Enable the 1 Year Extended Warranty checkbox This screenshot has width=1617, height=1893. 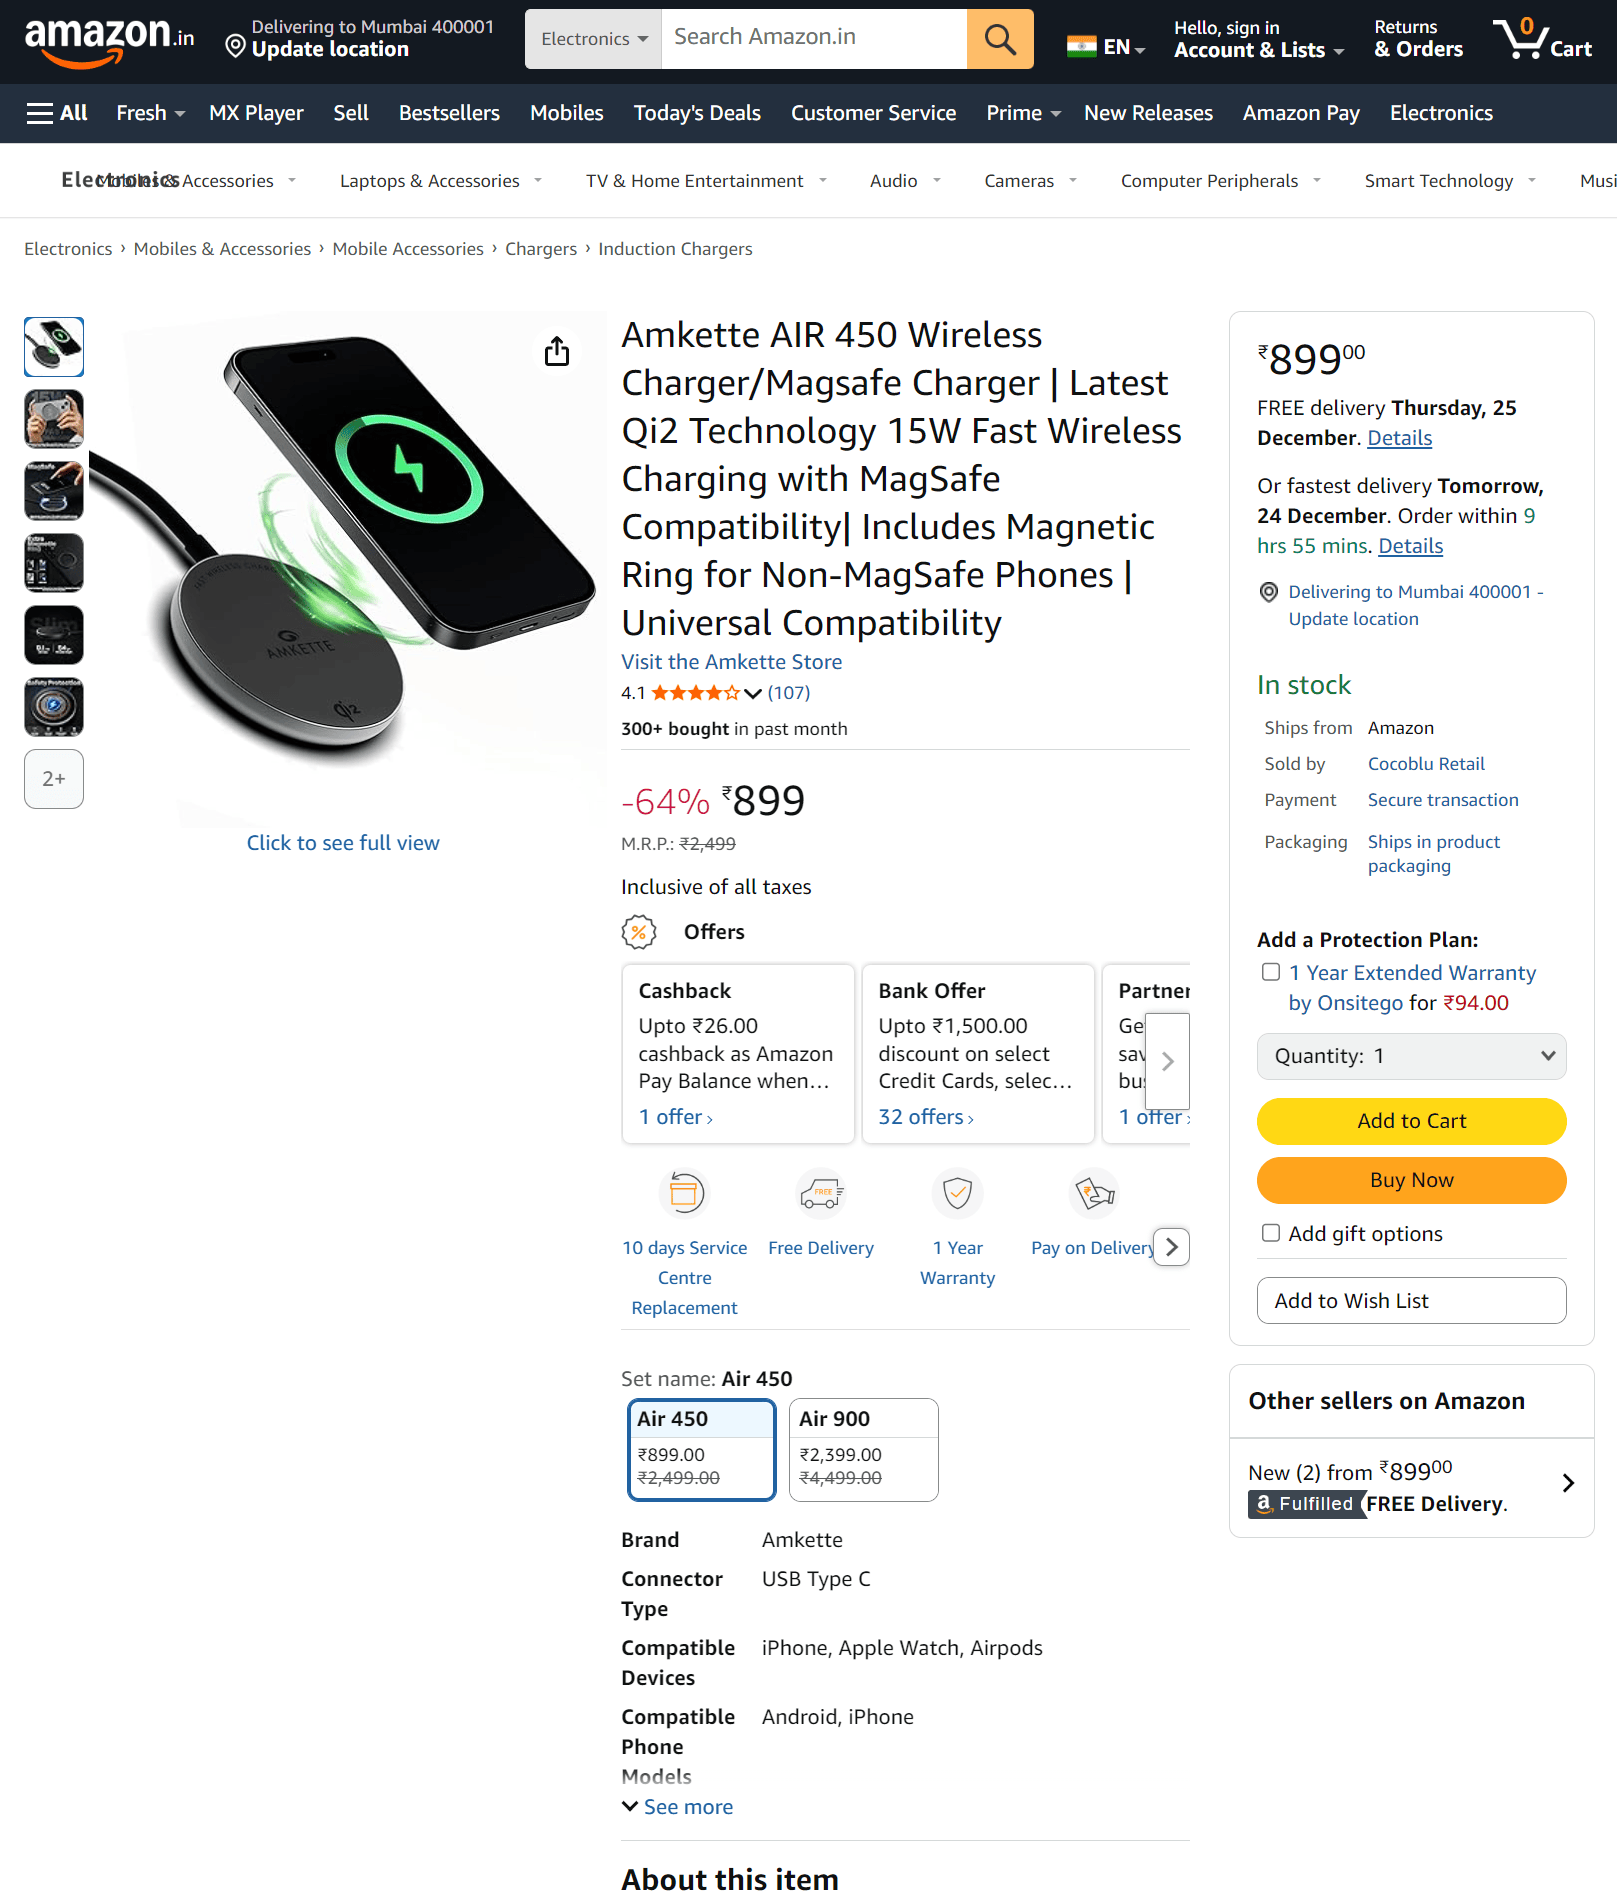(x=1271, y=972)
